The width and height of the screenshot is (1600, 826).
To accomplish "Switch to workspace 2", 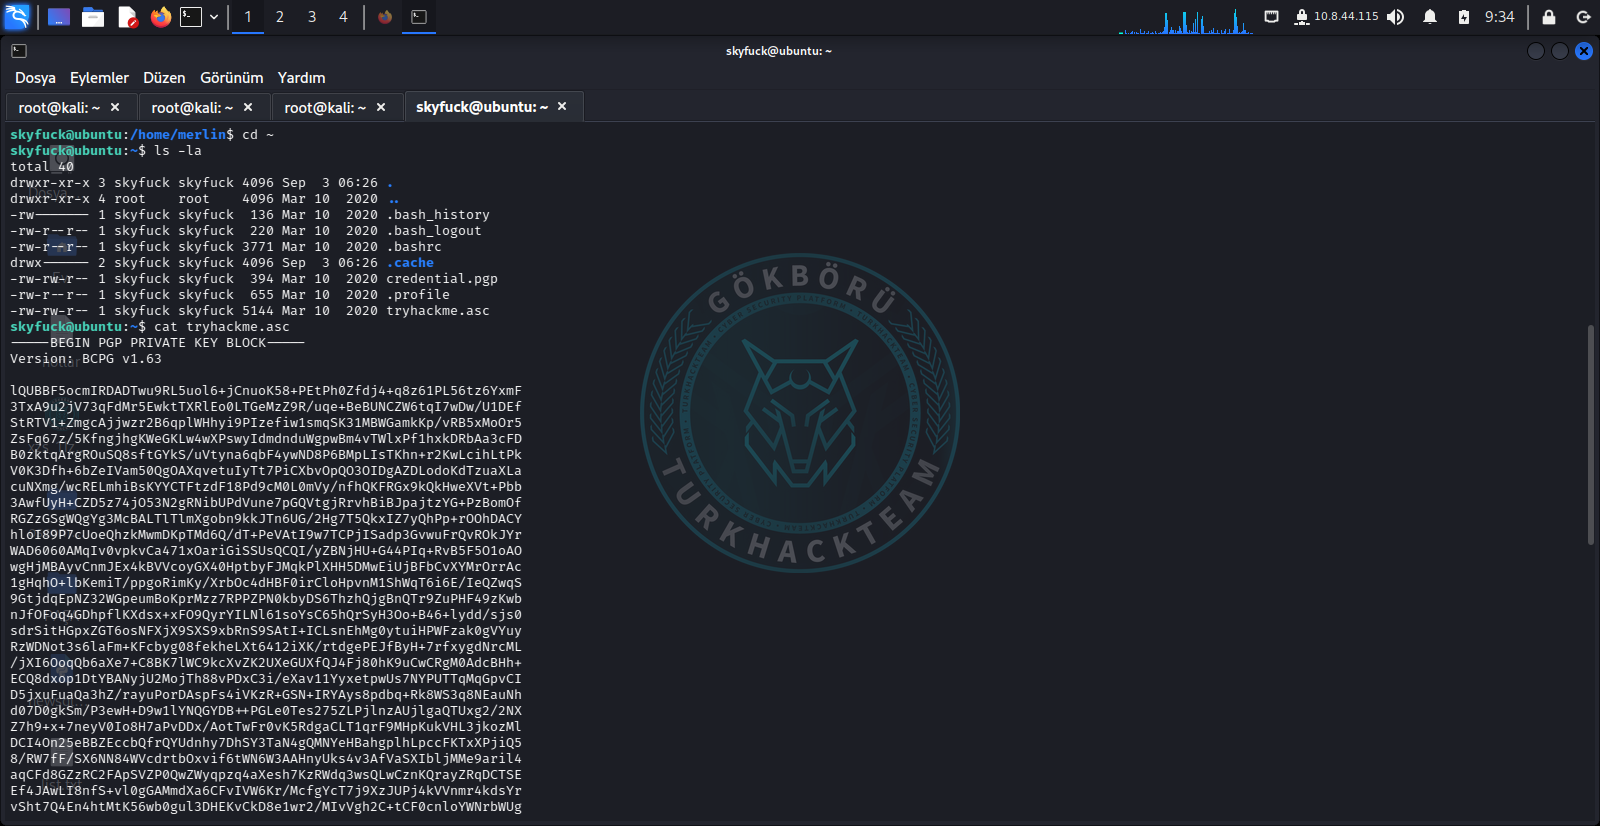I will (x=280, y=17).
